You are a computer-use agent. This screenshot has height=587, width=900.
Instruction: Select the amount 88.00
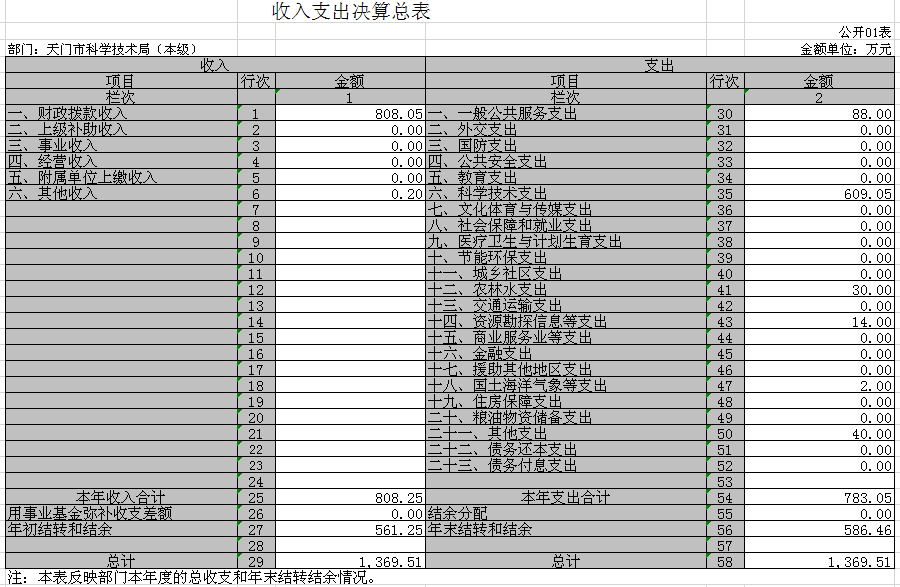[819, 113]
